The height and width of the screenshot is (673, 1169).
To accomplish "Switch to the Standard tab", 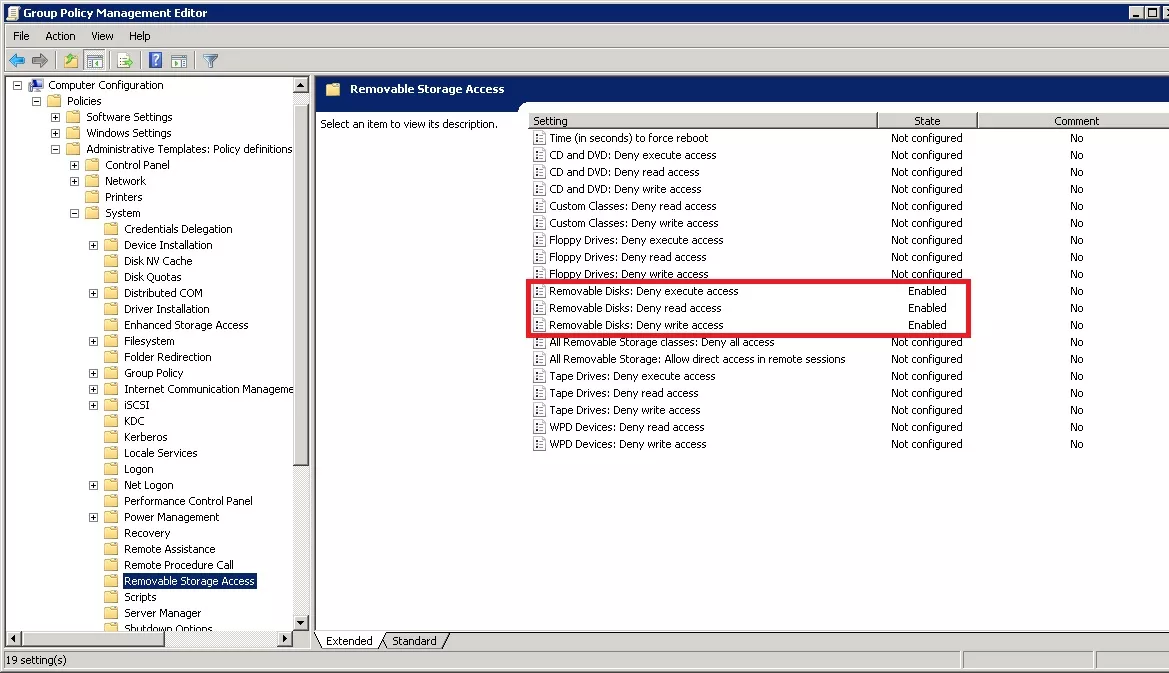I will point(415,641).
